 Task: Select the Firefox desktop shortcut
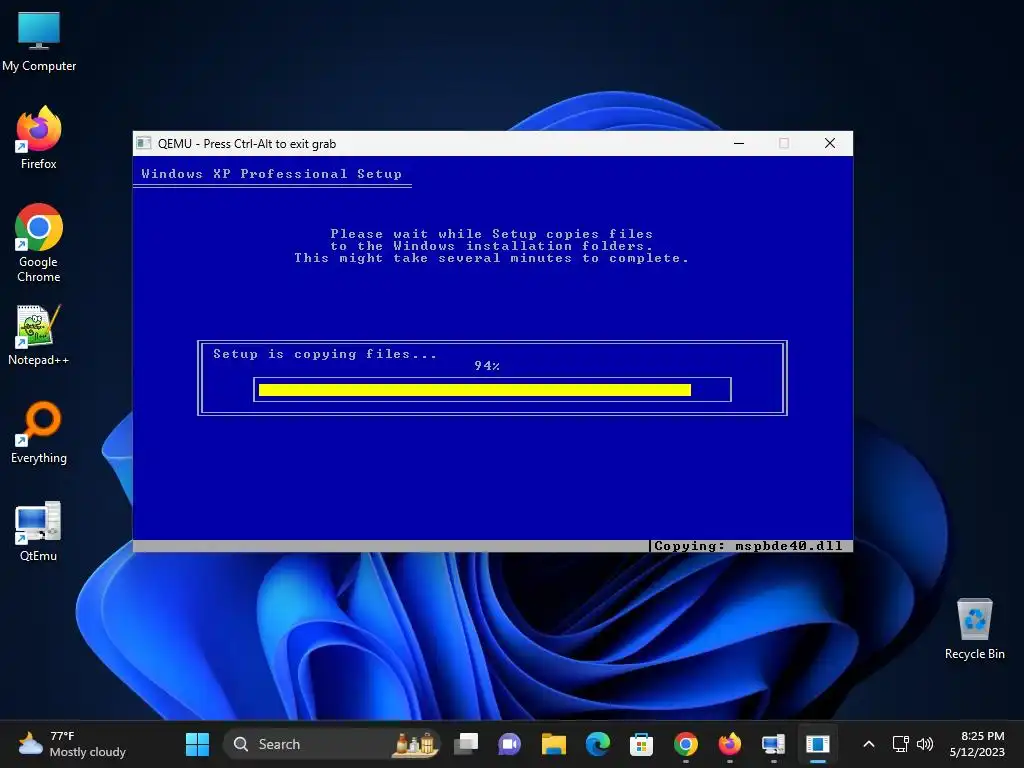pyautogui.click(x=39, y=138)
